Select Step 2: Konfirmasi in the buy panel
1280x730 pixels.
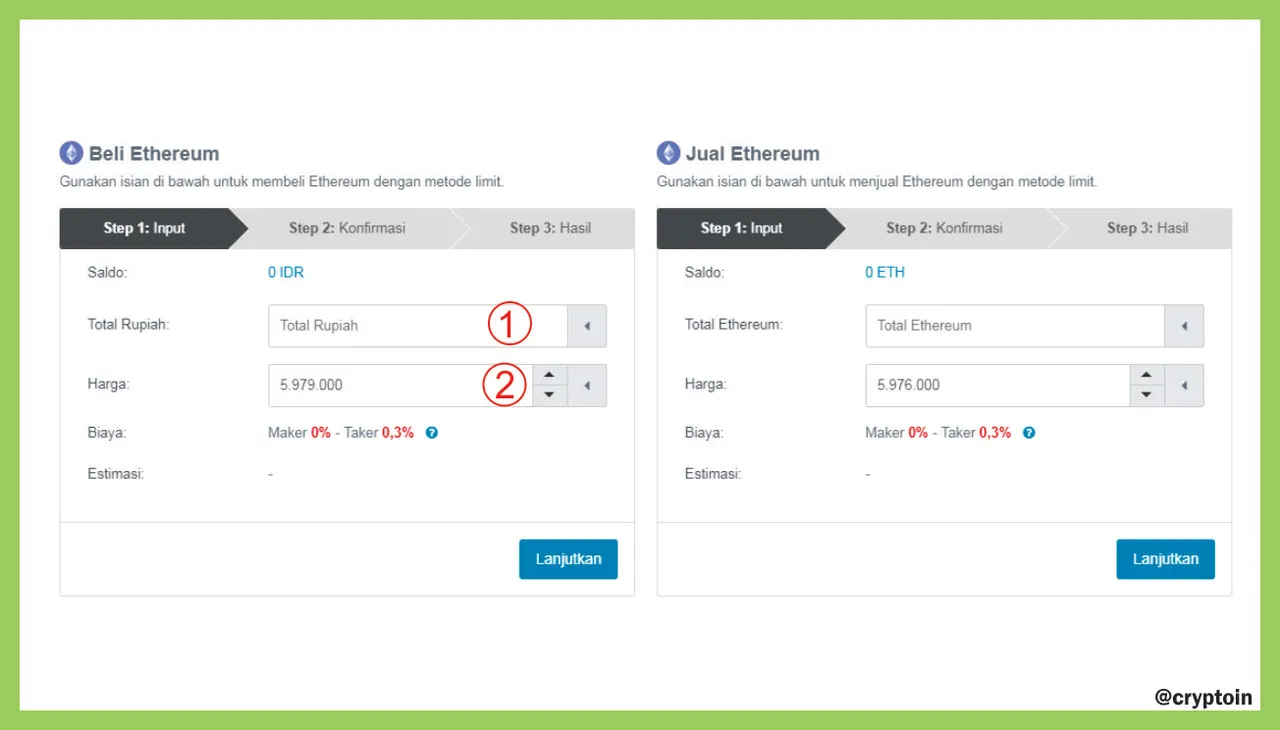[x=347, y=228]
